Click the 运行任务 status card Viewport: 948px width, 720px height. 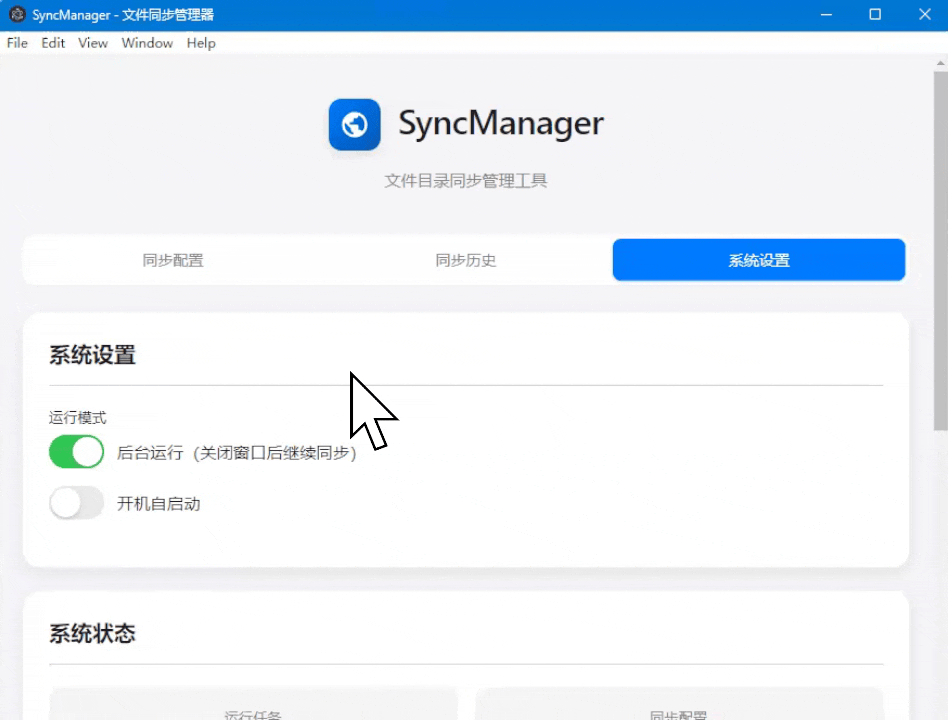click(253, 705)
